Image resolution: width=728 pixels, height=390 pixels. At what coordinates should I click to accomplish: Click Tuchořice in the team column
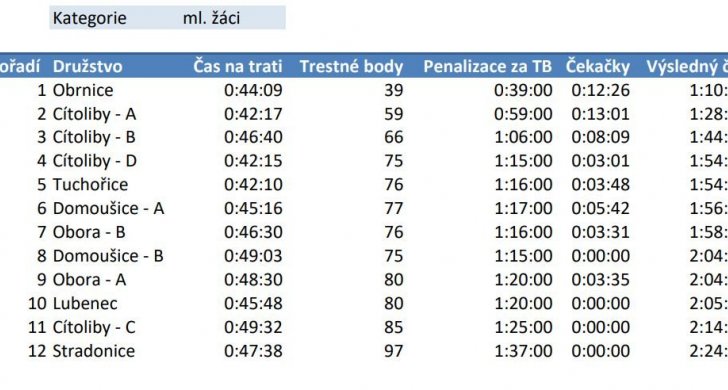pyautogui.click(x=90, y=184)
